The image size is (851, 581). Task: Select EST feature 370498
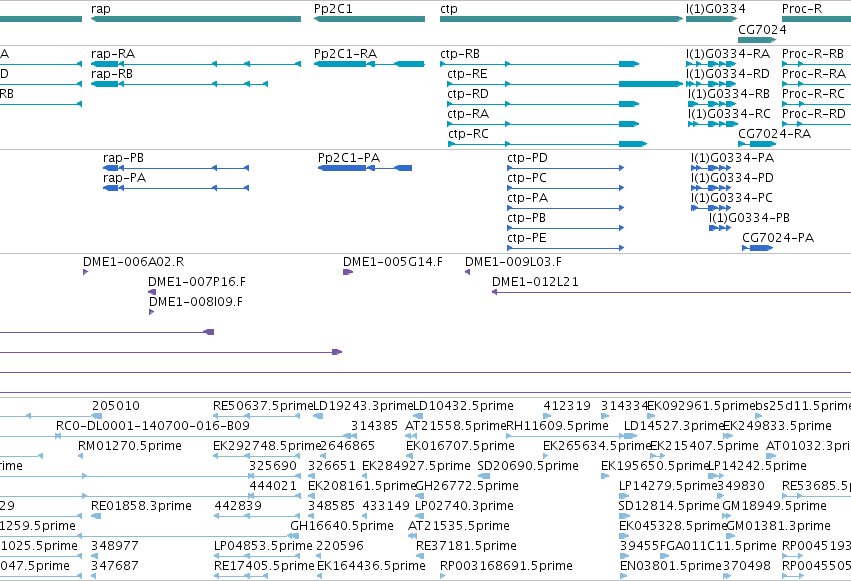pos(747,566)
